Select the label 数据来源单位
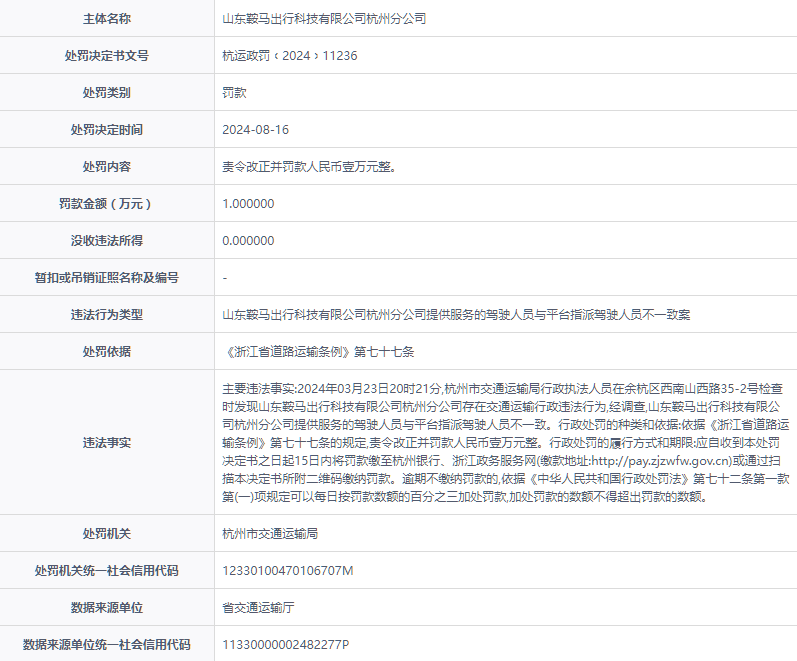Viewport: 797px width, 661px height. click(107, 608)
